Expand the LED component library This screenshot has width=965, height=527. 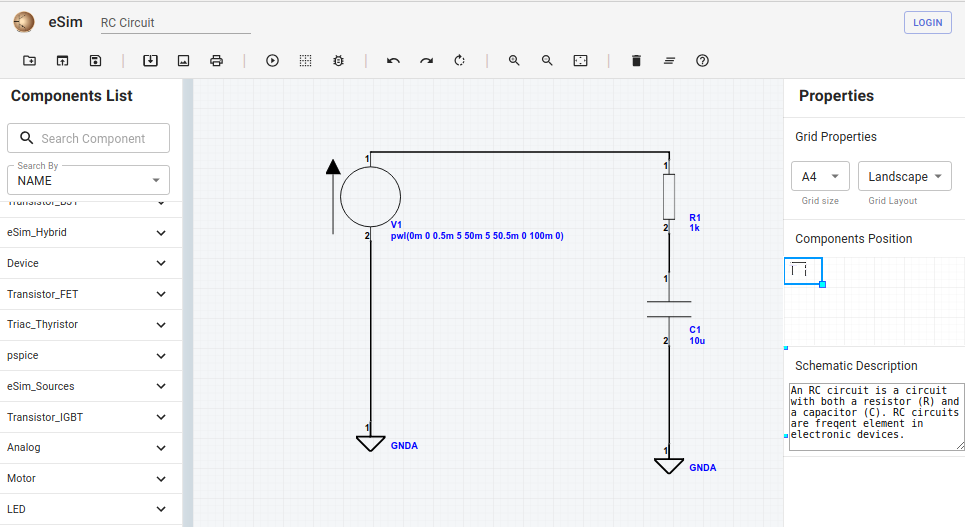click(x=91, y=509)
